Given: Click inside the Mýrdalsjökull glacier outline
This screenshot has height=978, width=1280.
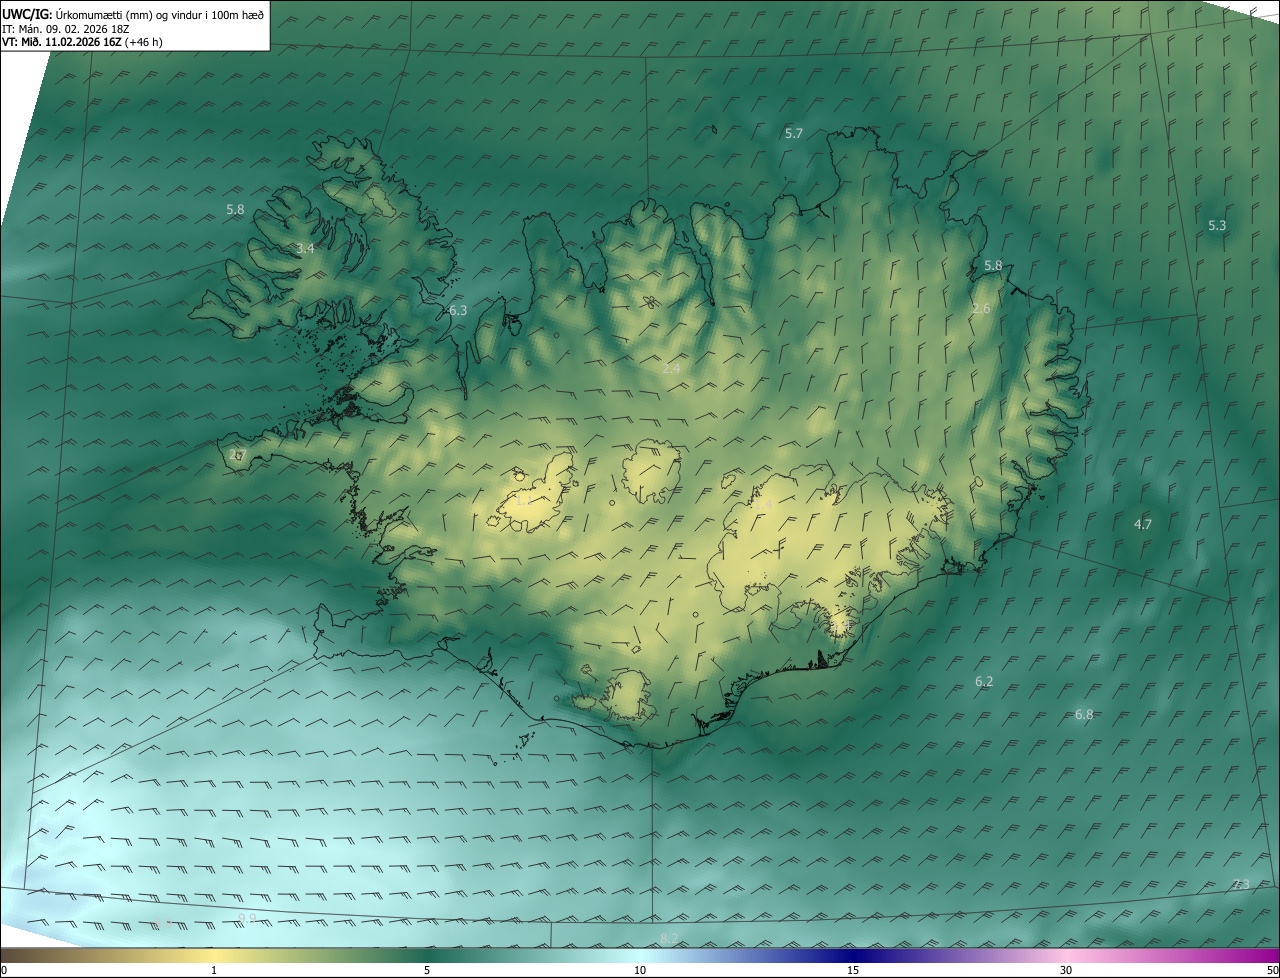Looking at the screenshot, I should coord(630,697).
